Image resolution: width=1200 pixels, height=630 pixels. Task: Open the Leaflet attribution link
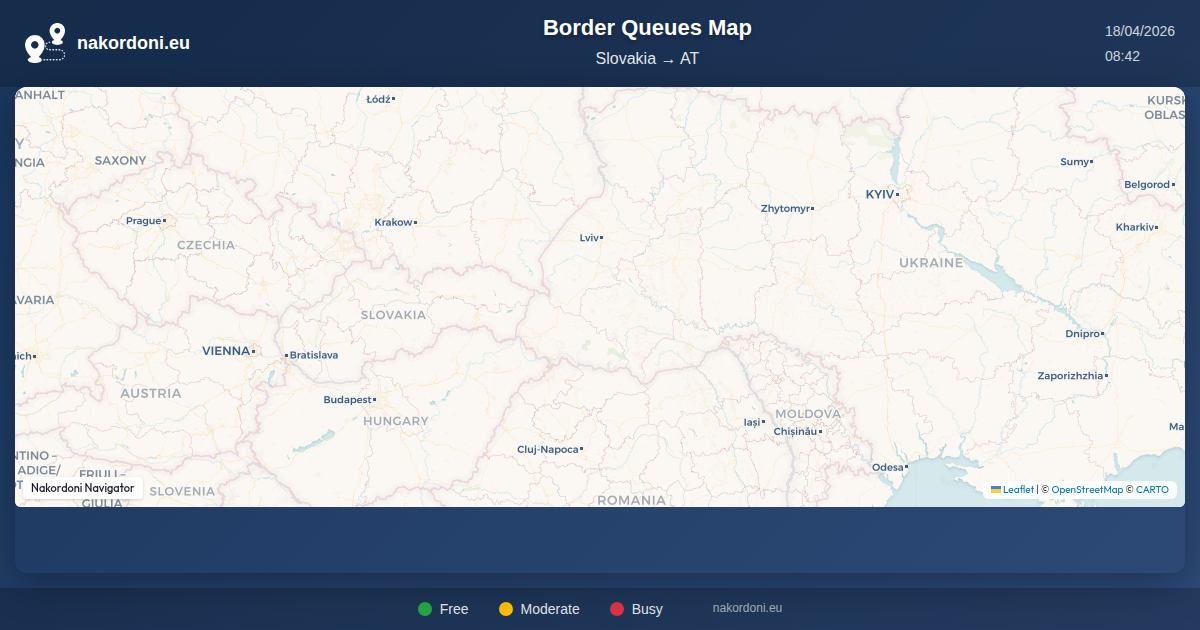tap(1018, 490)
